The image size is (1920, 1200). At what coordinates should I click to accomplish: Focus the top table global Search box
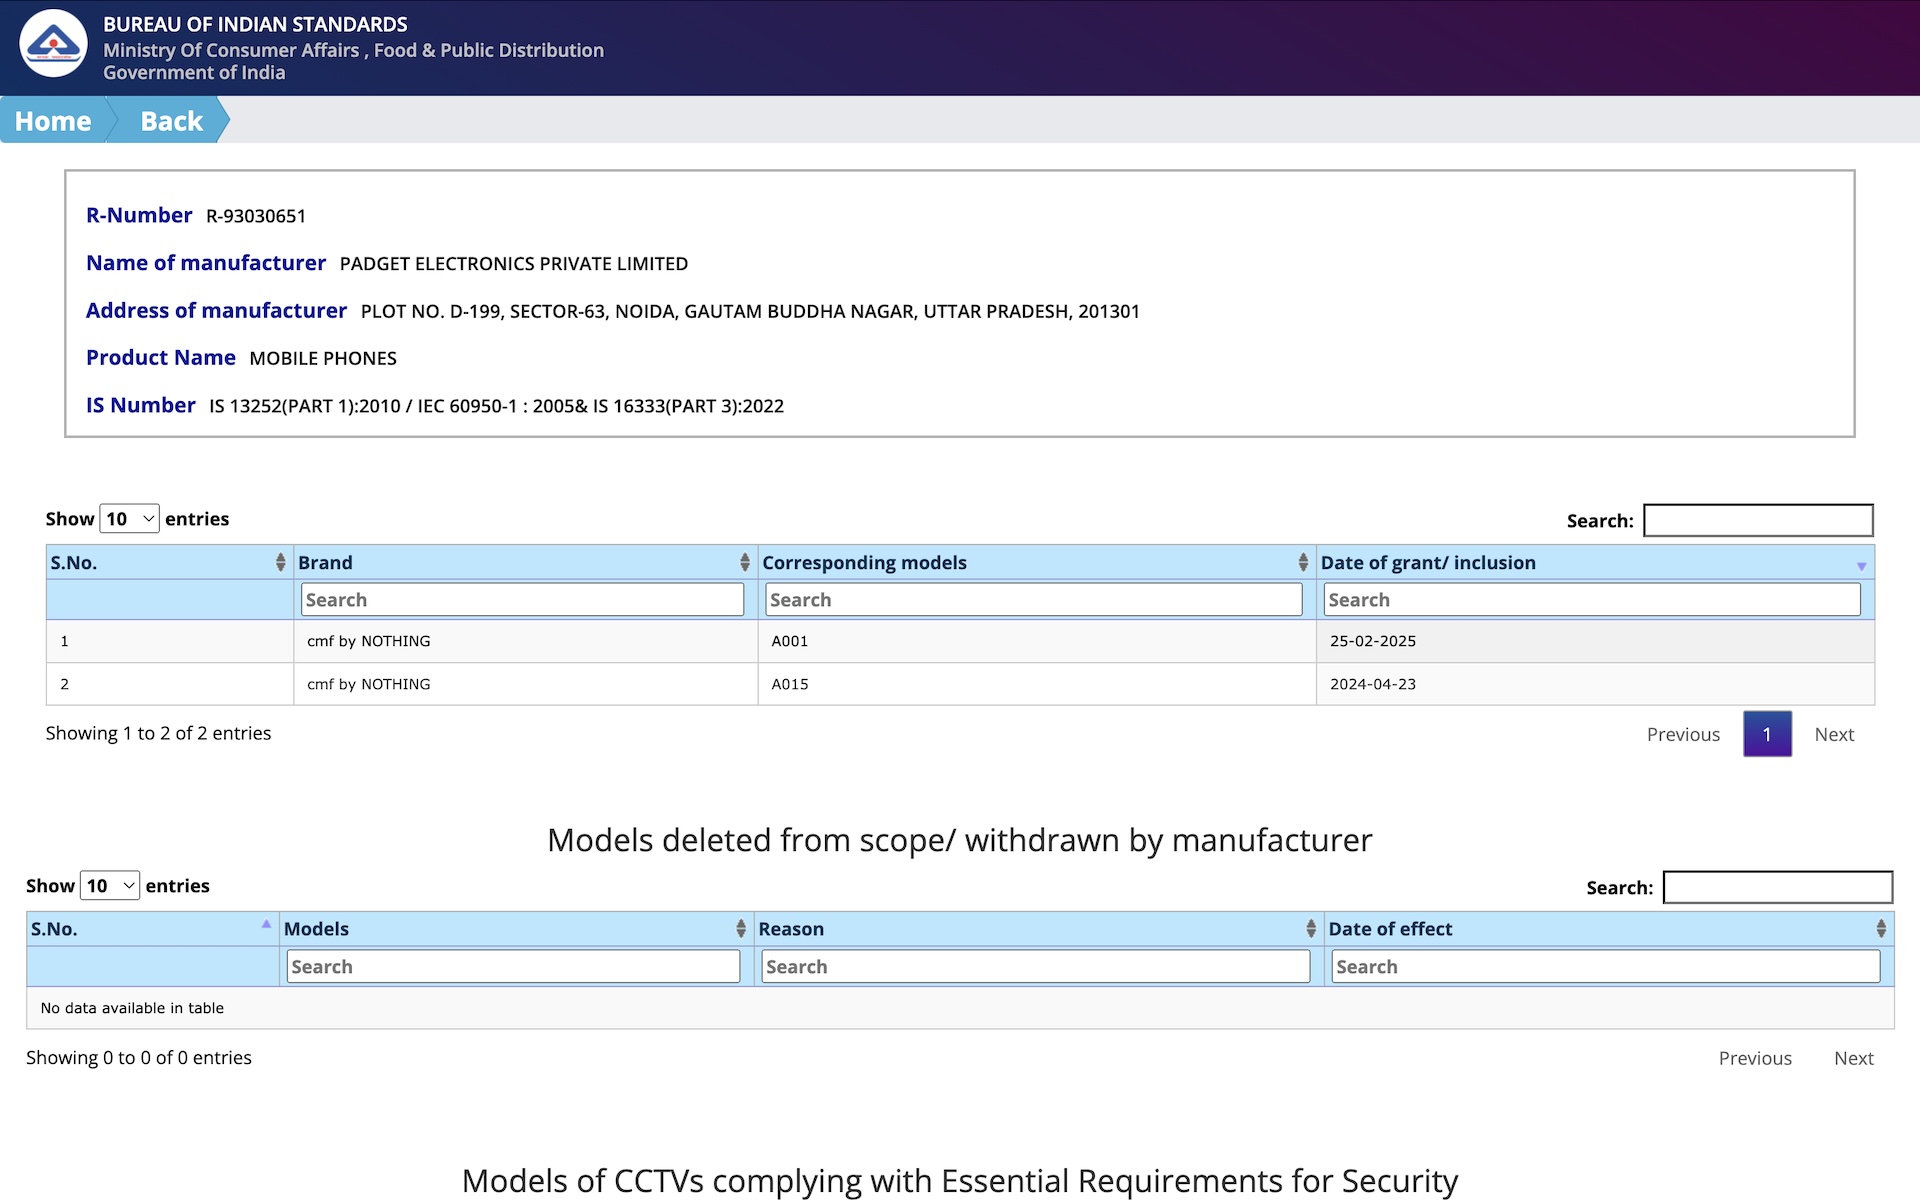pos(1757,520)
